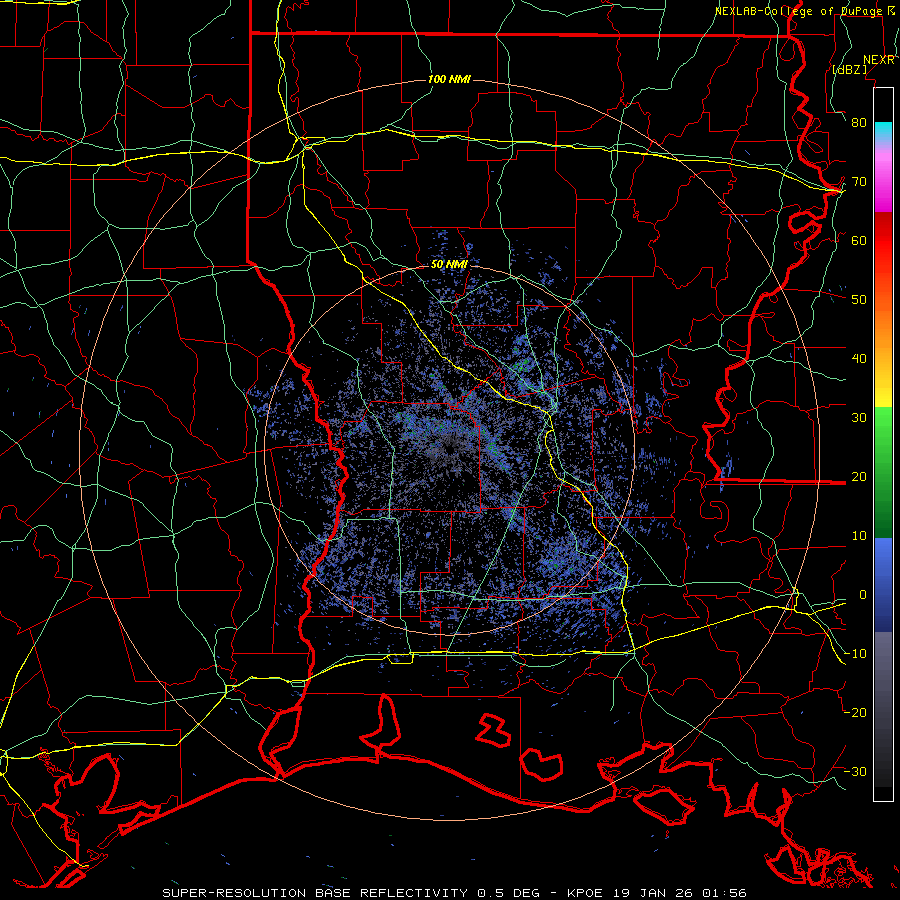This screenshot has height=900, width=900.
Task: Click the 80 dBZ scale value
Action: click(859, 123)
